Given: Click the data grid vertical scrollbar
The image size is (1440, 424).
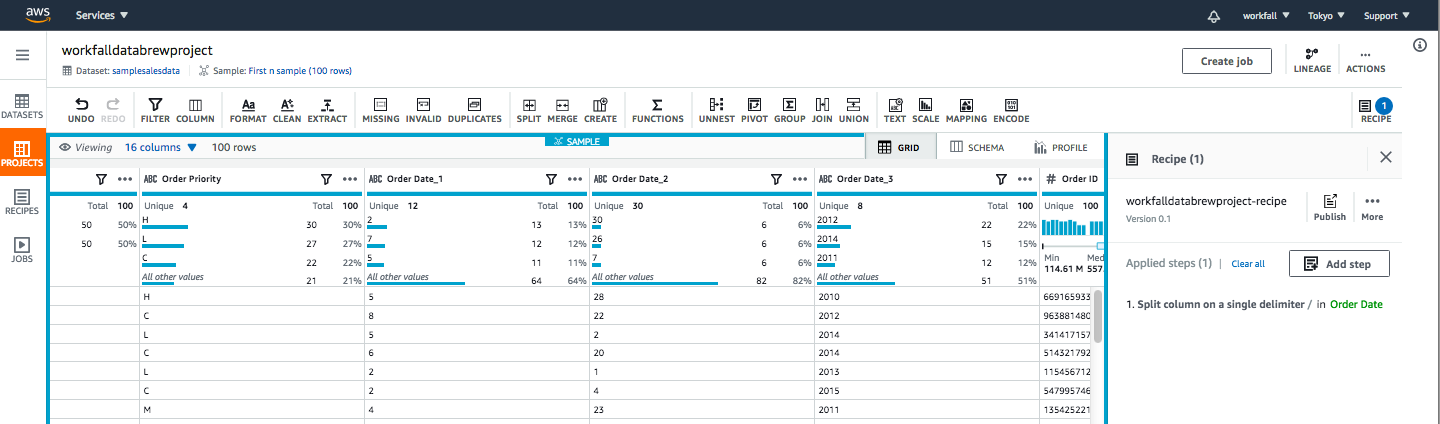Looking at the screenshot, I should coord(1098,315).
